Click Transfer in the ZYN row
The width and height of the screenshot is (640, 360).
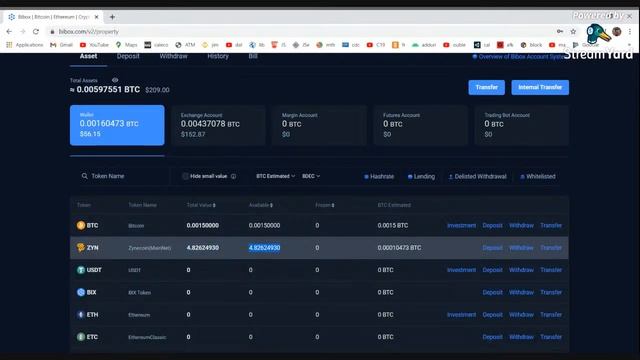[551, 248]
